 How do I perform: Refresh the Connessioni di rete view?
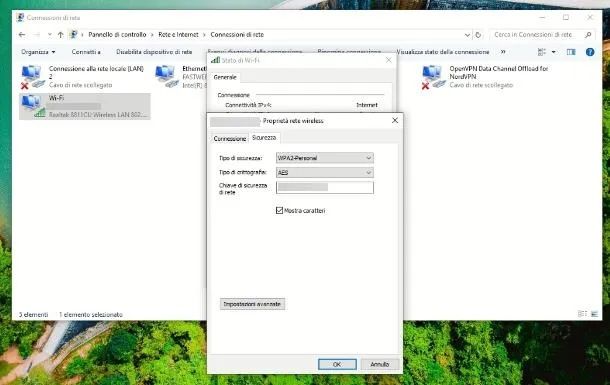coord(478,35)
